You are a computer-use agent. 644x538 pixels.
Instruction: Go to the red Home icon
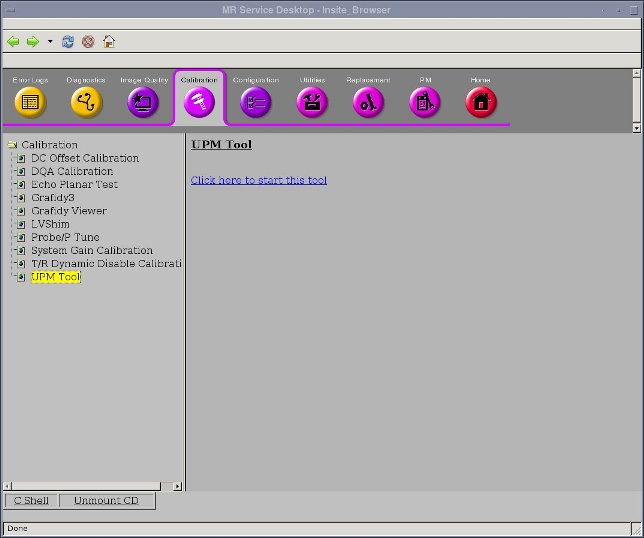pyautogui.click(x=481, y=102)
